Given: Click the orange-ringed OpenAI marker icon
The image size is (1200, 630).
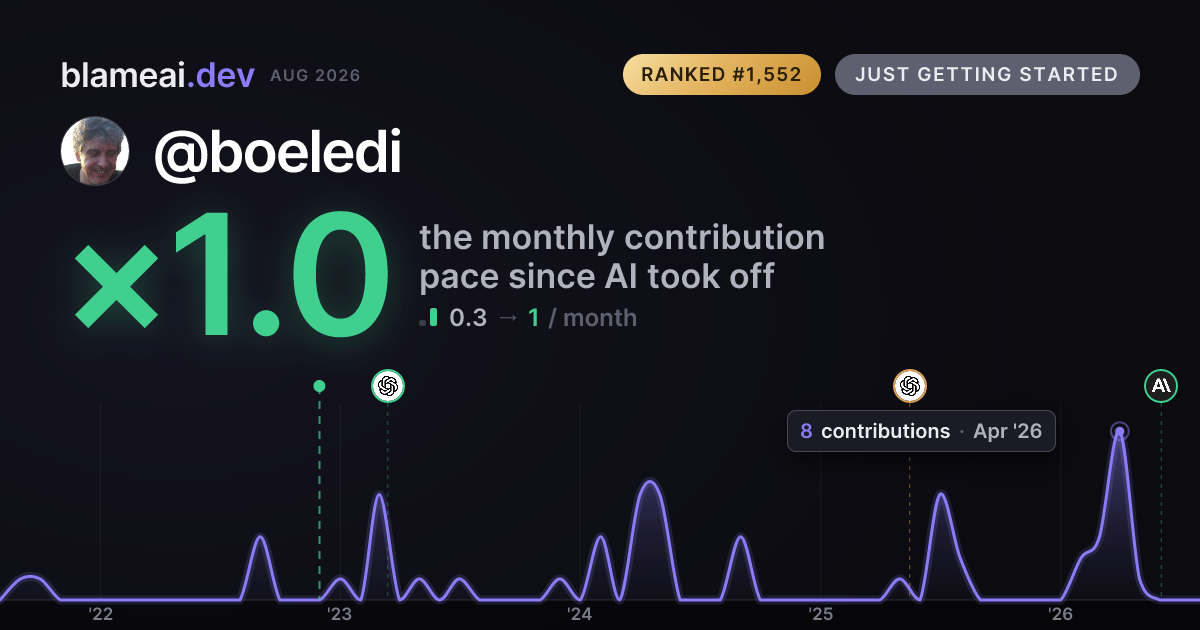Looking at the screenshot, I should (x=909, y=385).
